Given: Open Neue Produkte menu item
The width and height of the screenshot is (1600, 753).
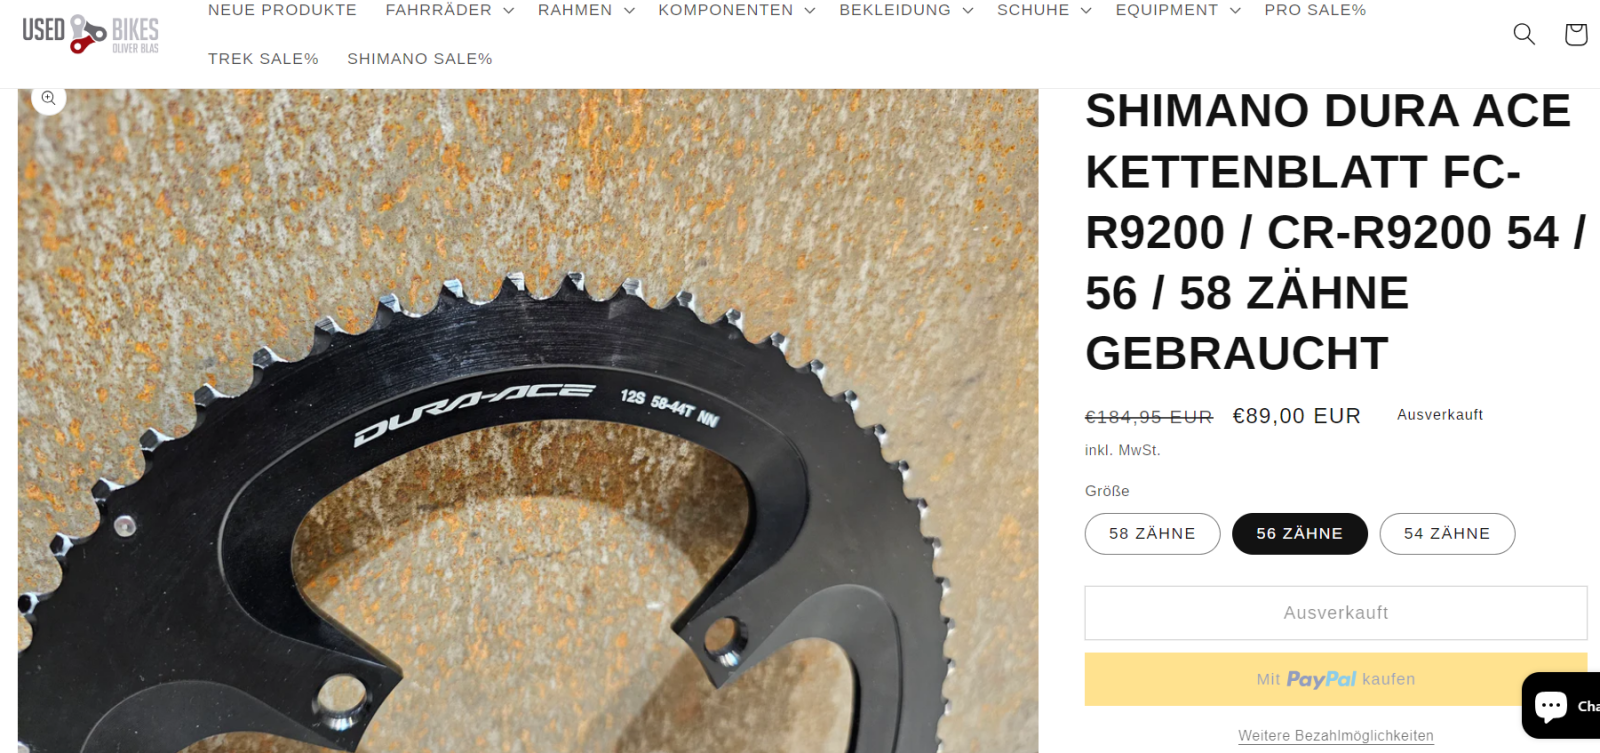Looking at the screenshot, I should 282,10.
